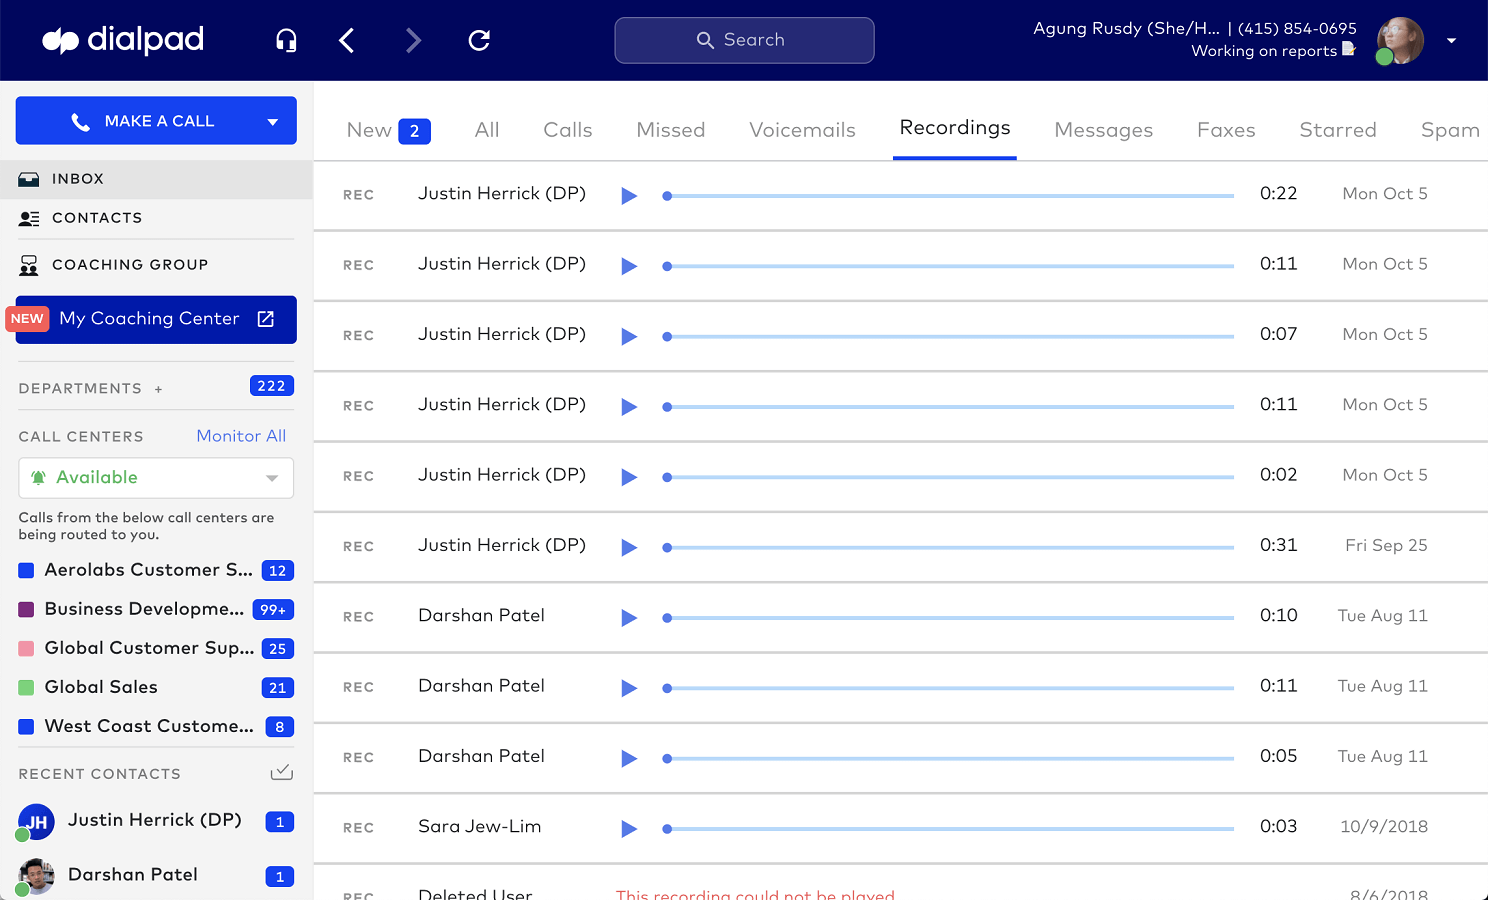Click the Departments 222 badge
The height and width of the screenshot is (900, 1488).
point(271,386)
